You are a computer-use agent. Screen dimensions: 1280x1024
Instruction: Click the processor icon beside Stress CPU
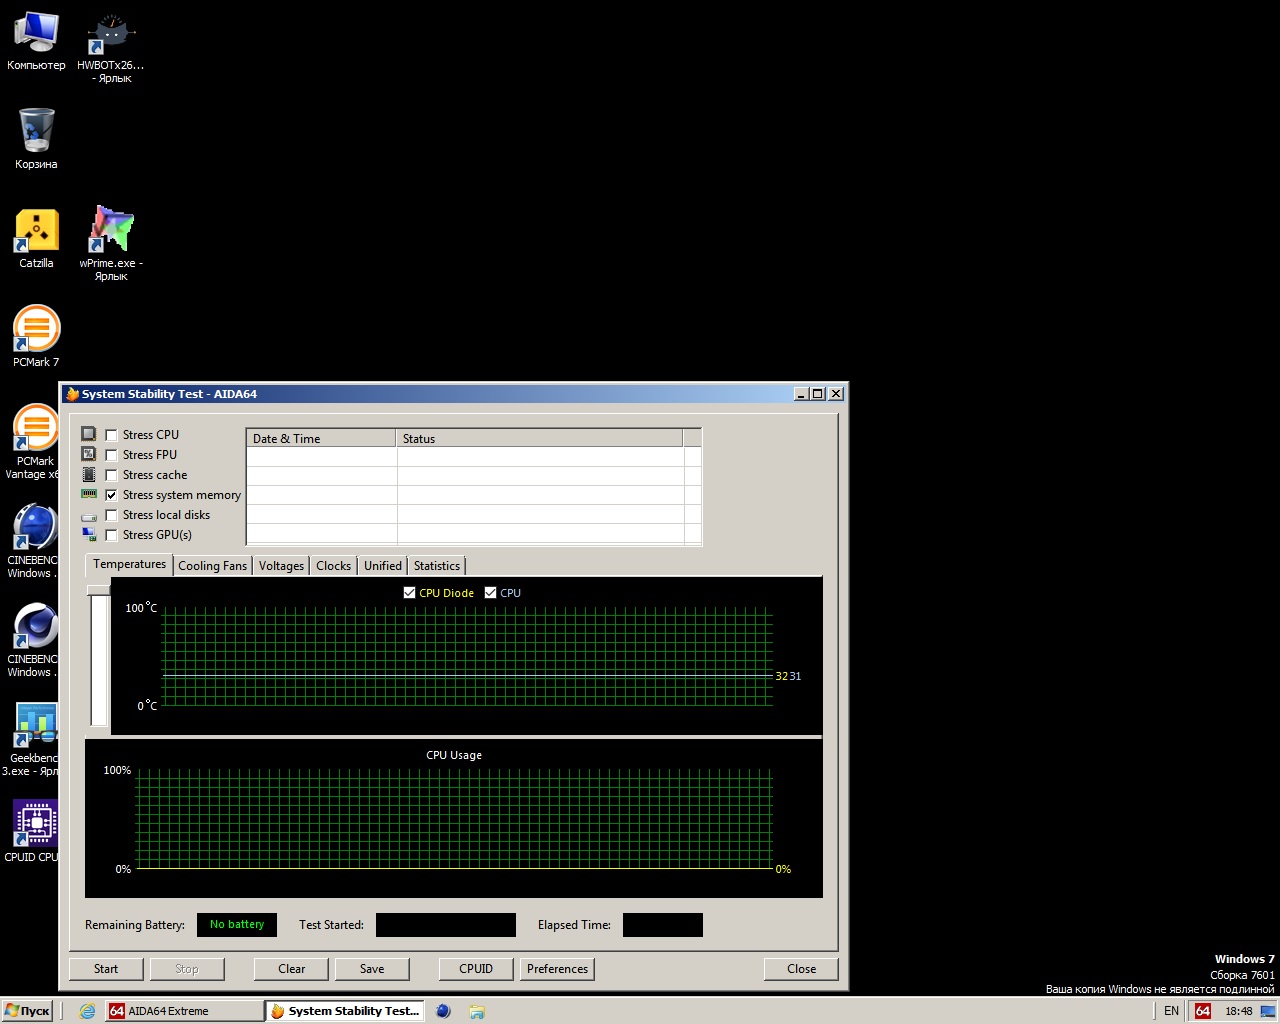(x=89, y=434)
